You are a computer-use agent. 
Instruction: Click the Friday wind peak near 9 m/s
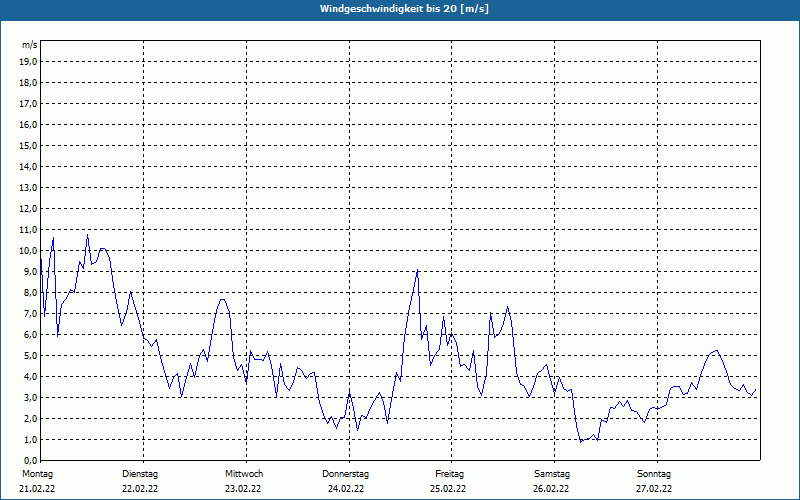pyautogui.click(x=417, y=270)
